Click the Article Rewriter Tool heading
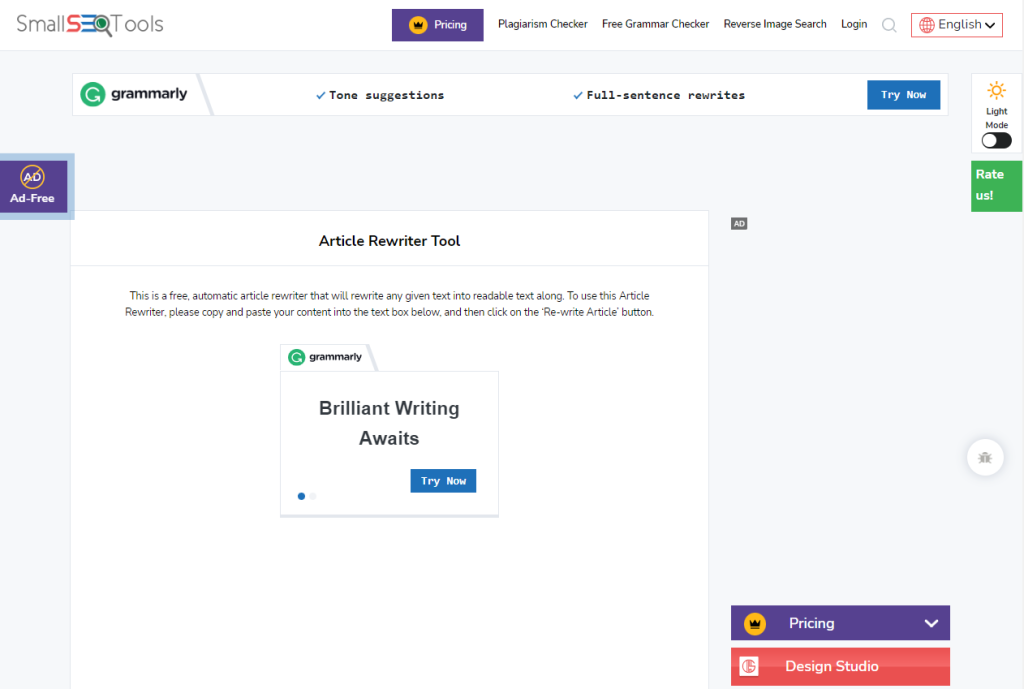1024x689 pixels. pyautogui.click(x=389, y=241)
